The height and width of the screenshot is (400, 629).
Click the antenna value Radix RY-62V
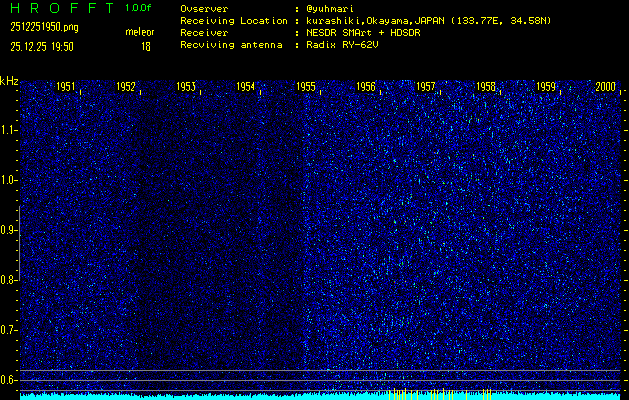pos(342,45)
